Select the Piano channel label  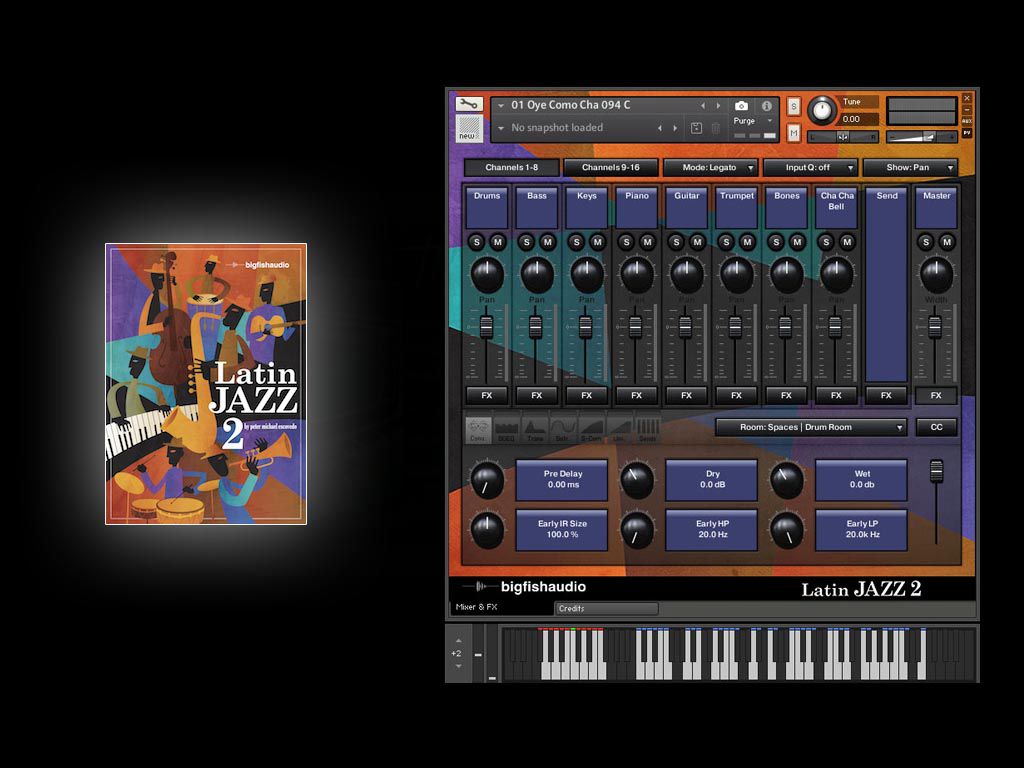pyautogui.click(x=637, y=207)
